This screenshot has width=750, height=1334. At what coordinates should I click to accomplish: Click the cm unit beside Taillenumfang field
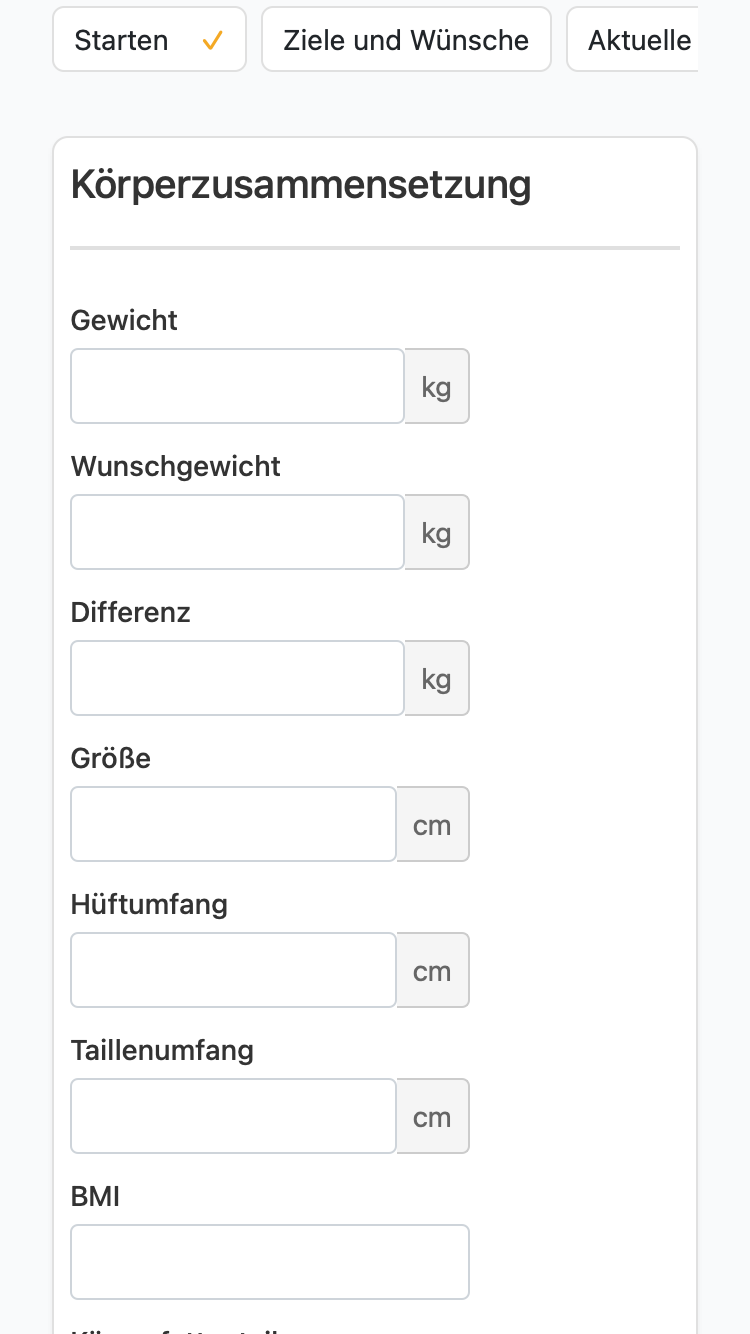pos(433,1116)
